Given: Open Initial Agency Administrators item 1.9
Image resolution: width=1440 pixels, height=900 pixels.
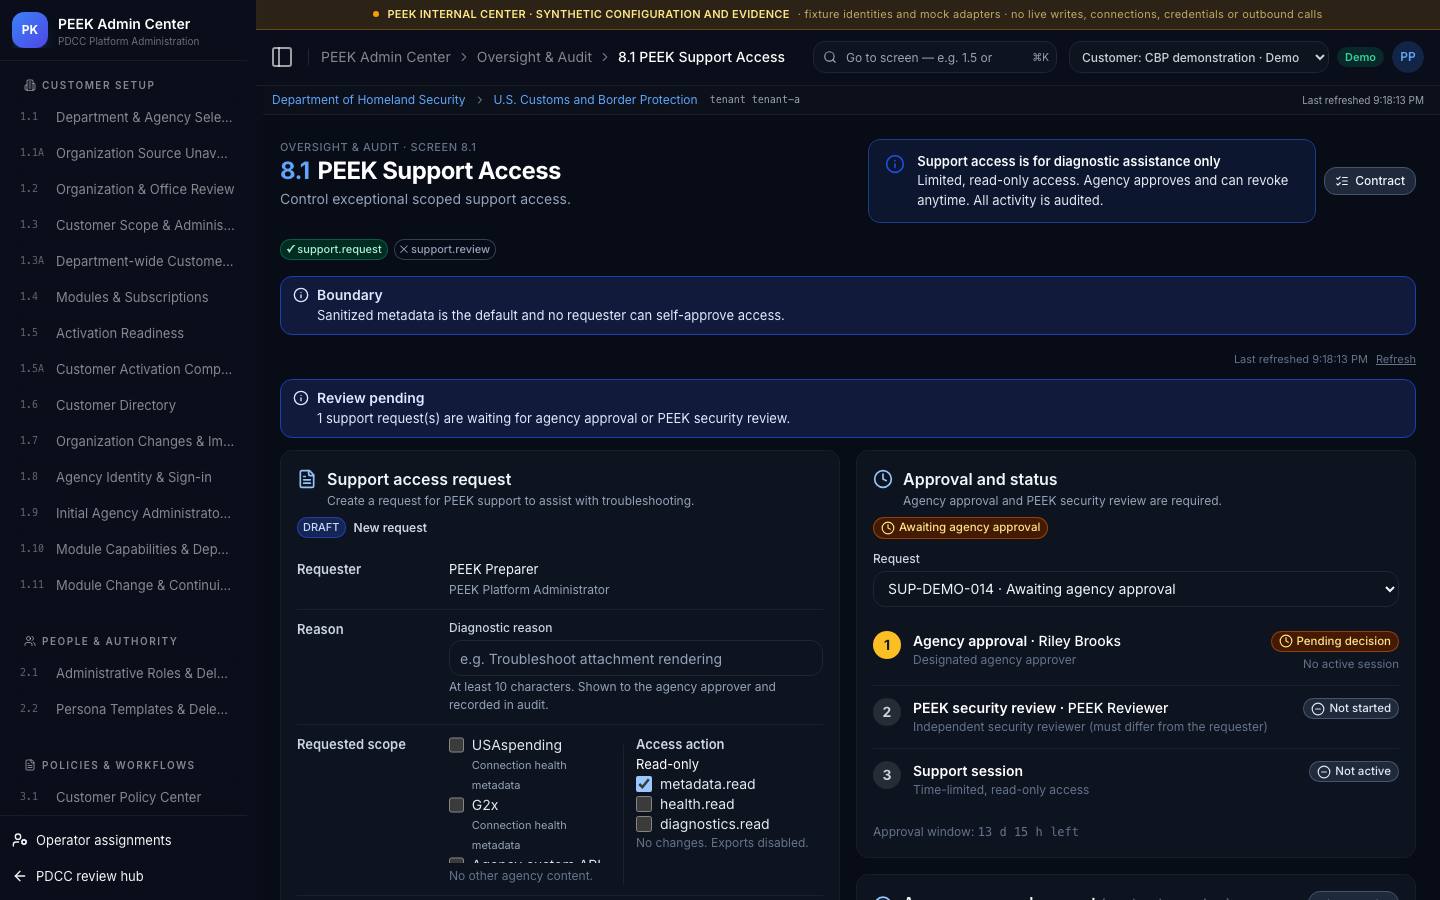Looking at the screenshot, I should (x=126, y=513).
